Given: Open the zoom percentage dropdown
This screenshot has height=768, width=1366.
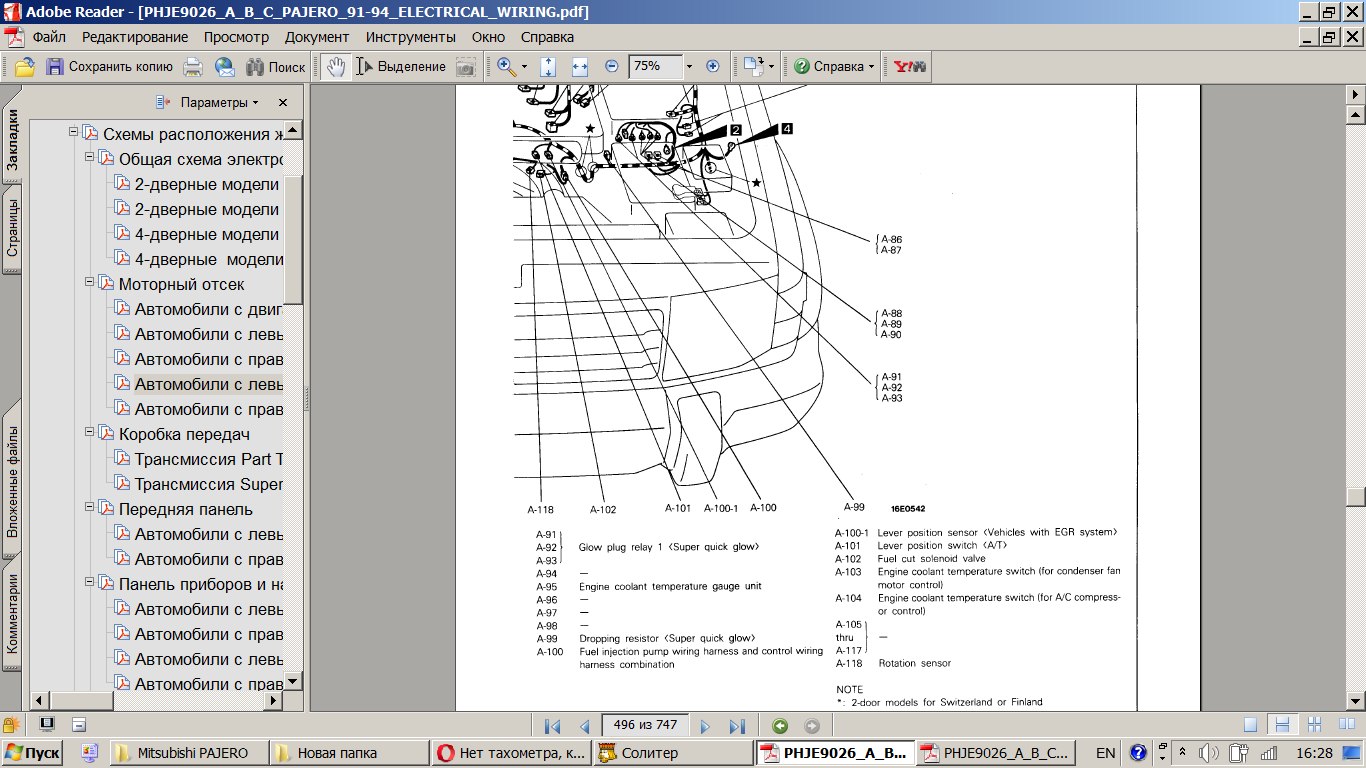Looking at the screenshot, I should 689,67.
